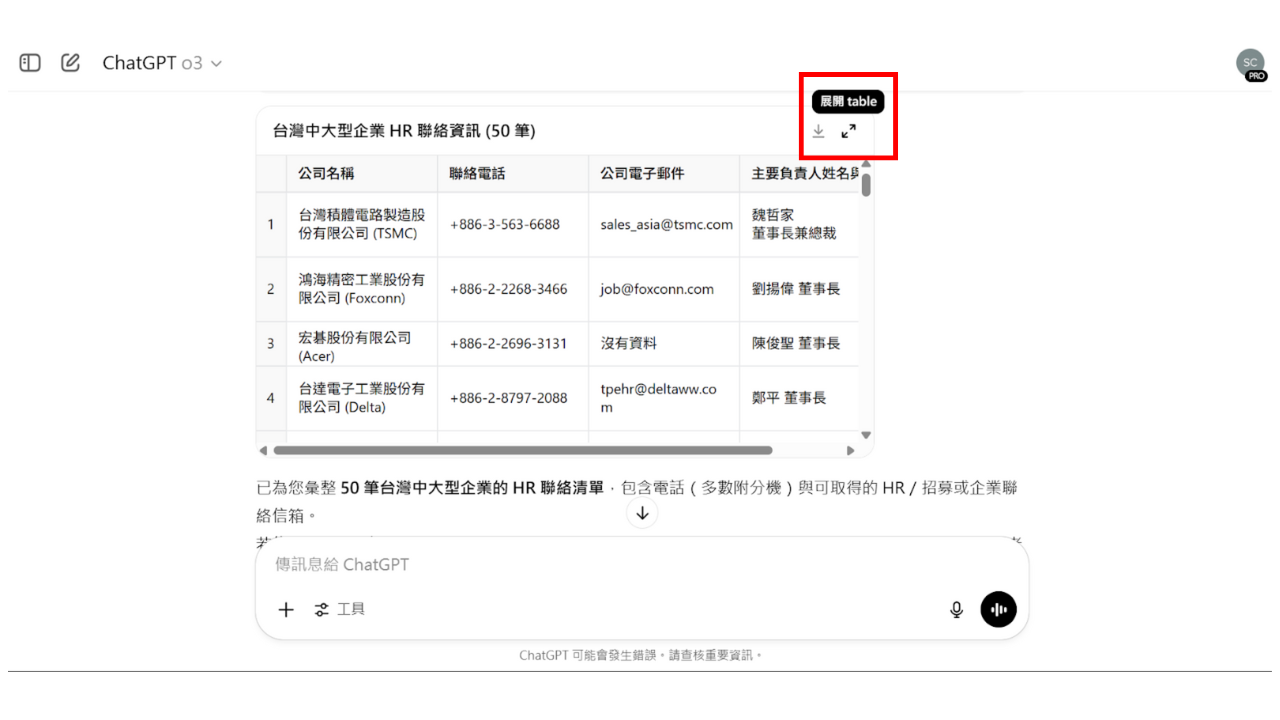Expand the table to full view
This screenshot has width=1280, height=720.
848,131
